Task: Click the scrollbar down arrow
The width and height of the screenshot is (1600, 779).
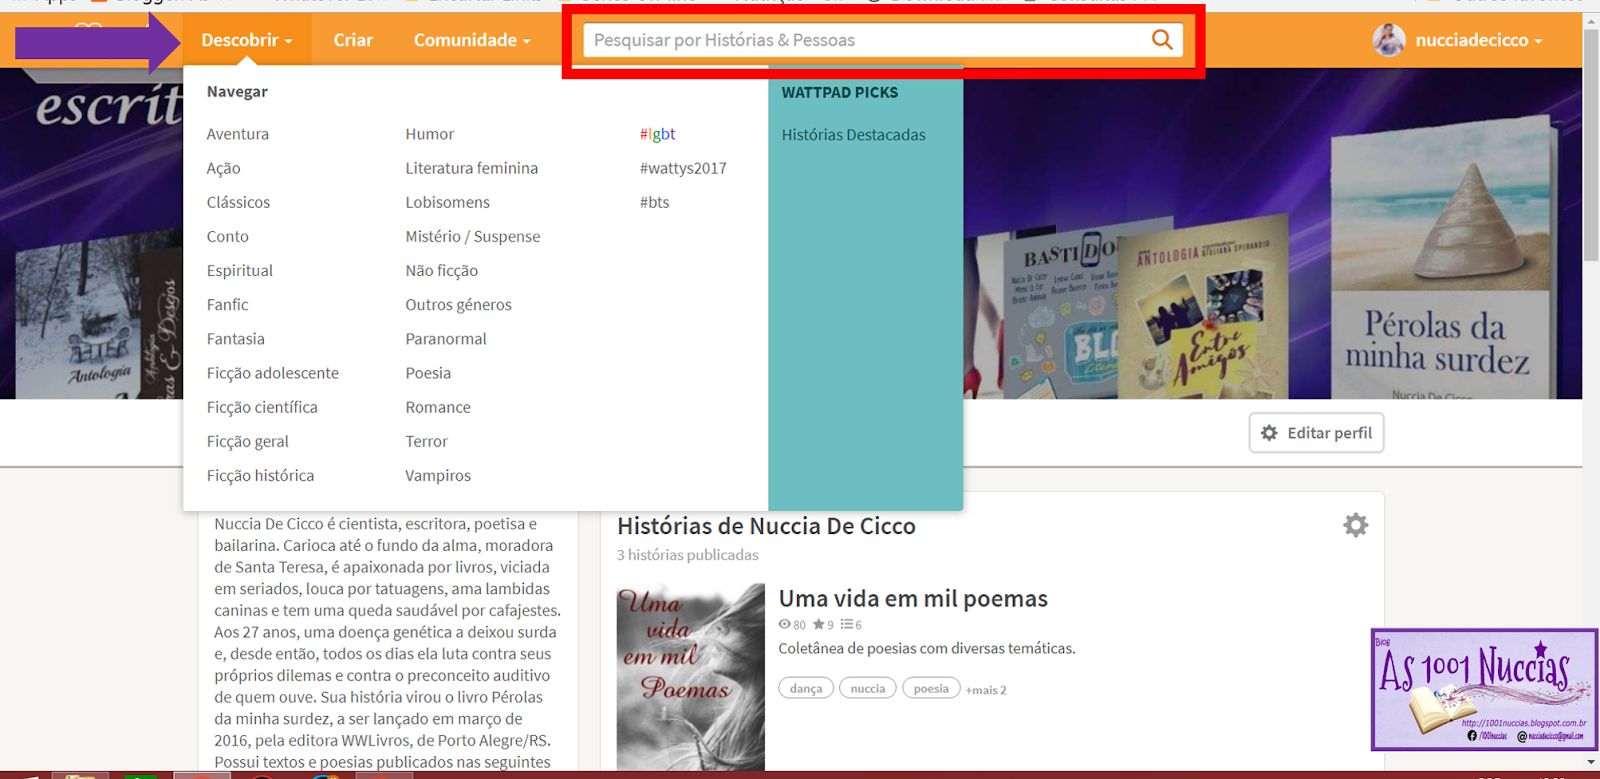Action: (x=1591, y=762)
